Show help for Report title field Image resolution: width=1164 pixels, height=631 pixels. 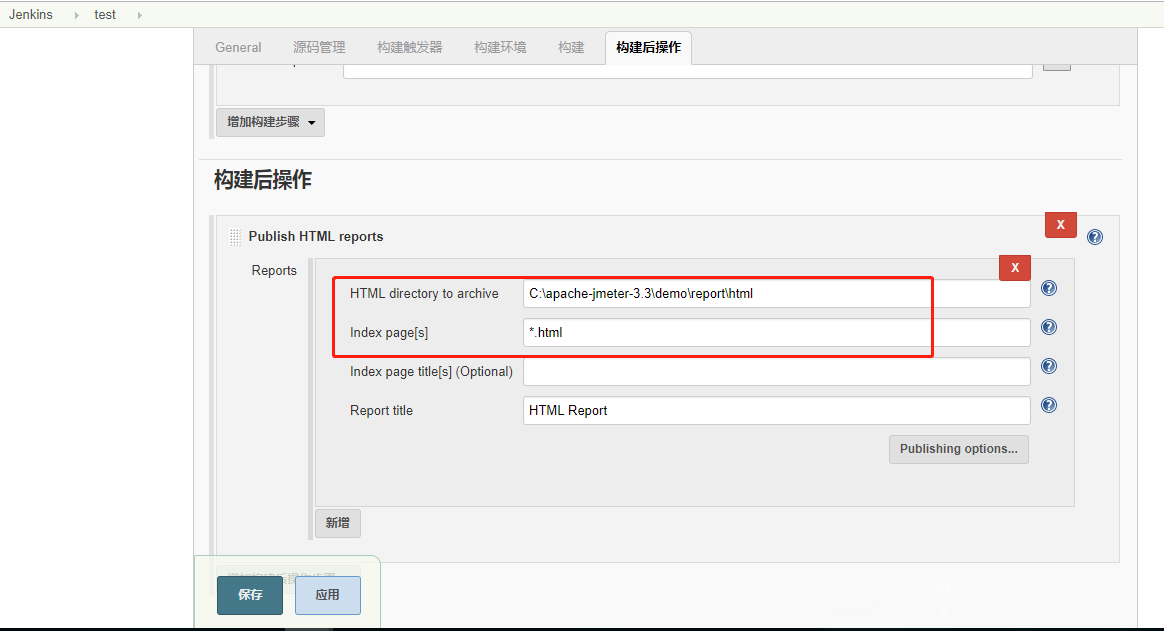pyautogui.click(x=1048, y=405)
